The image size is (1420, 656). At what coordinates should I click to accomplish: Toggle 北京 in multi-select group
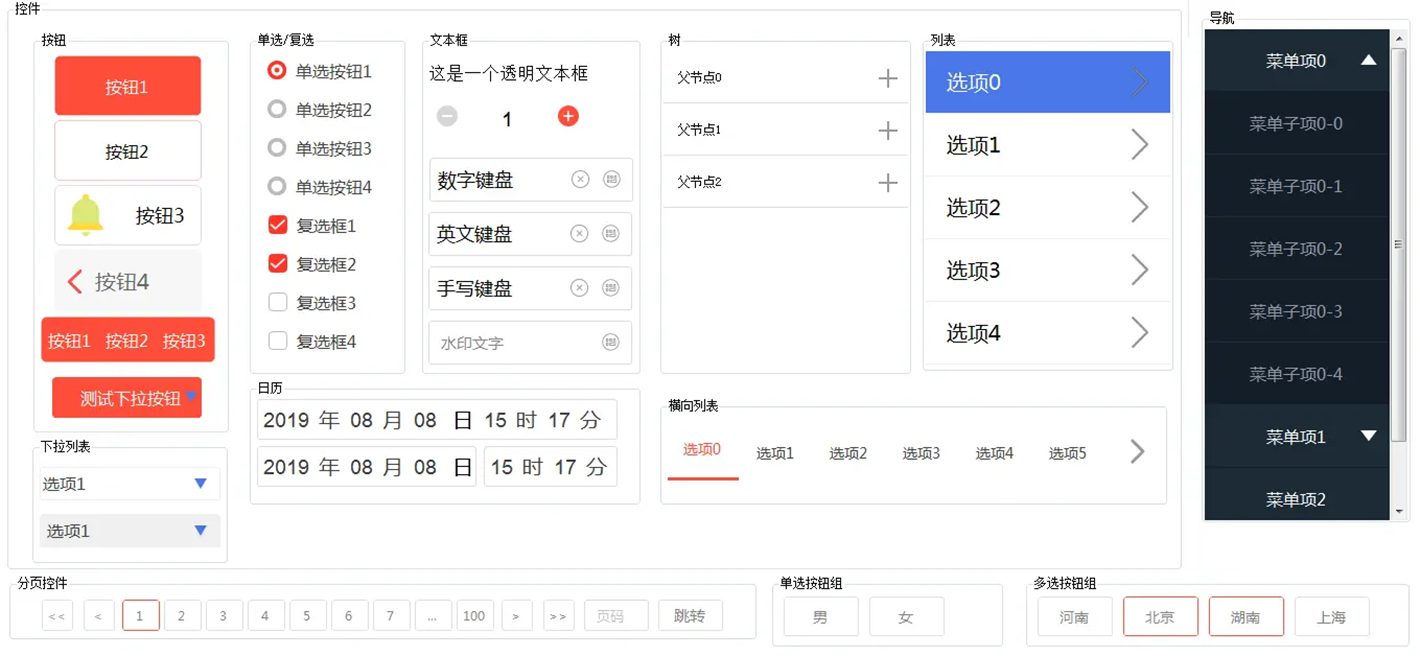tap(1160, 617)
